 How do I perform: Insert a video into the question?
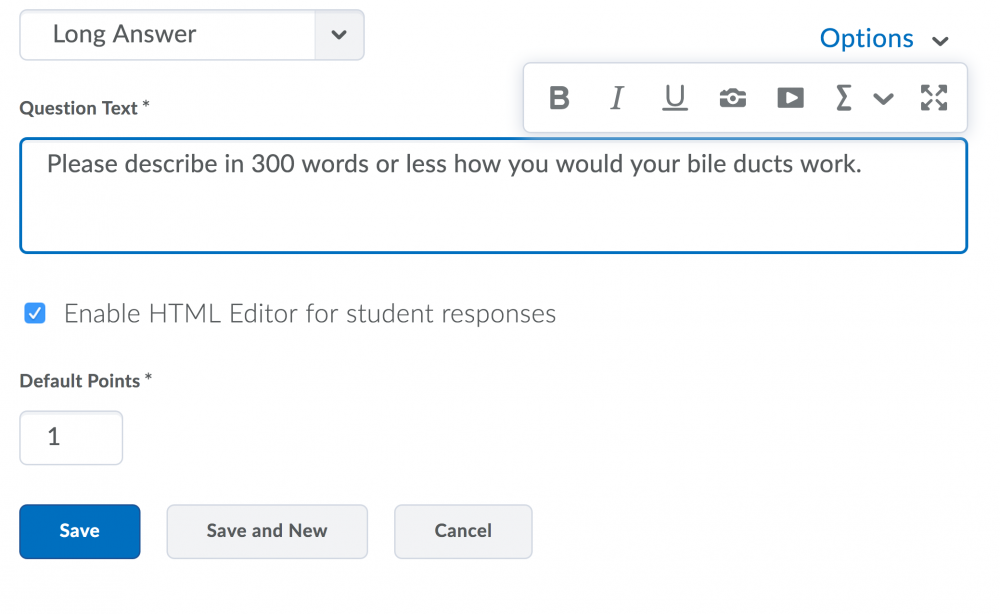[790, 97]
